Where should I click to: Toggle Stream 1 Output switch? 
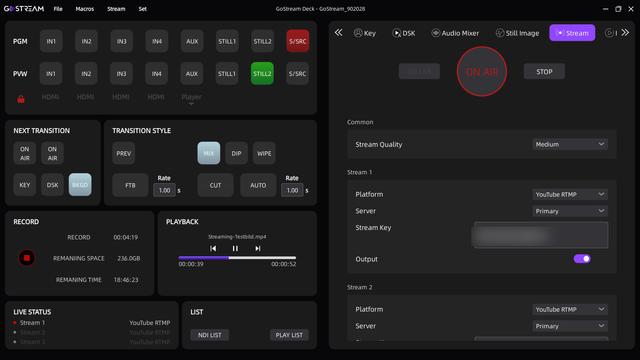pyautogui.click(x=582, y=259)
